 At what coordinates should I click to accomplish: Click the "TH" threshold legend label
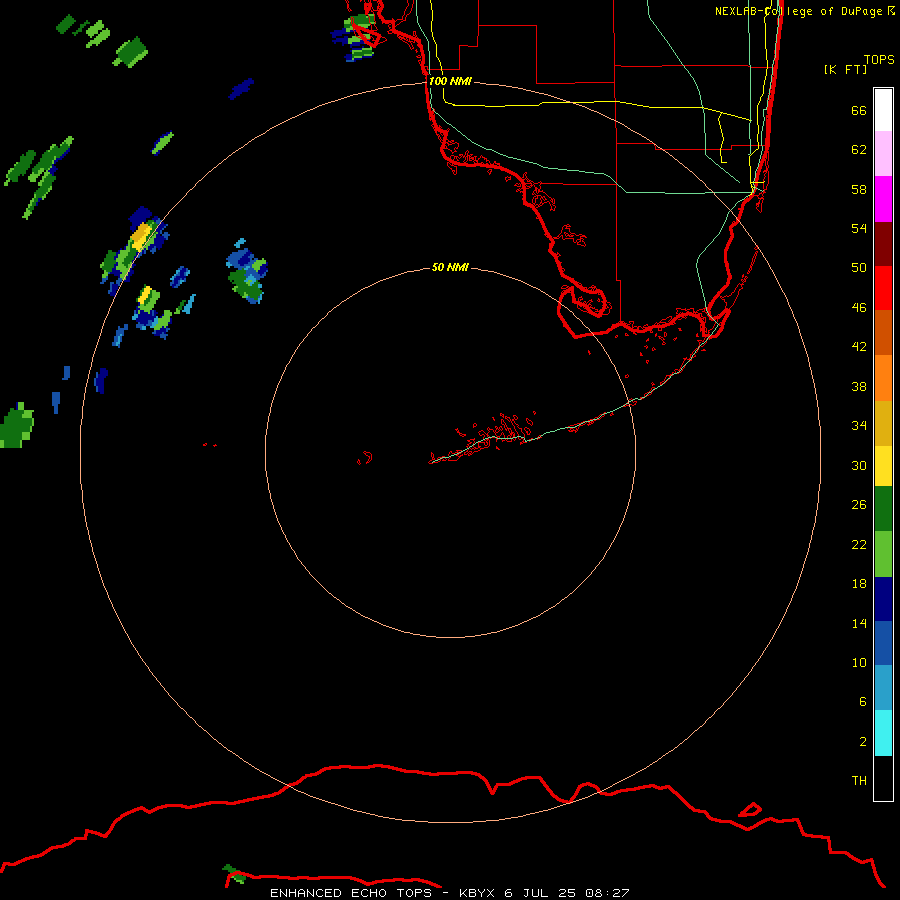click(x=859, y=781)
